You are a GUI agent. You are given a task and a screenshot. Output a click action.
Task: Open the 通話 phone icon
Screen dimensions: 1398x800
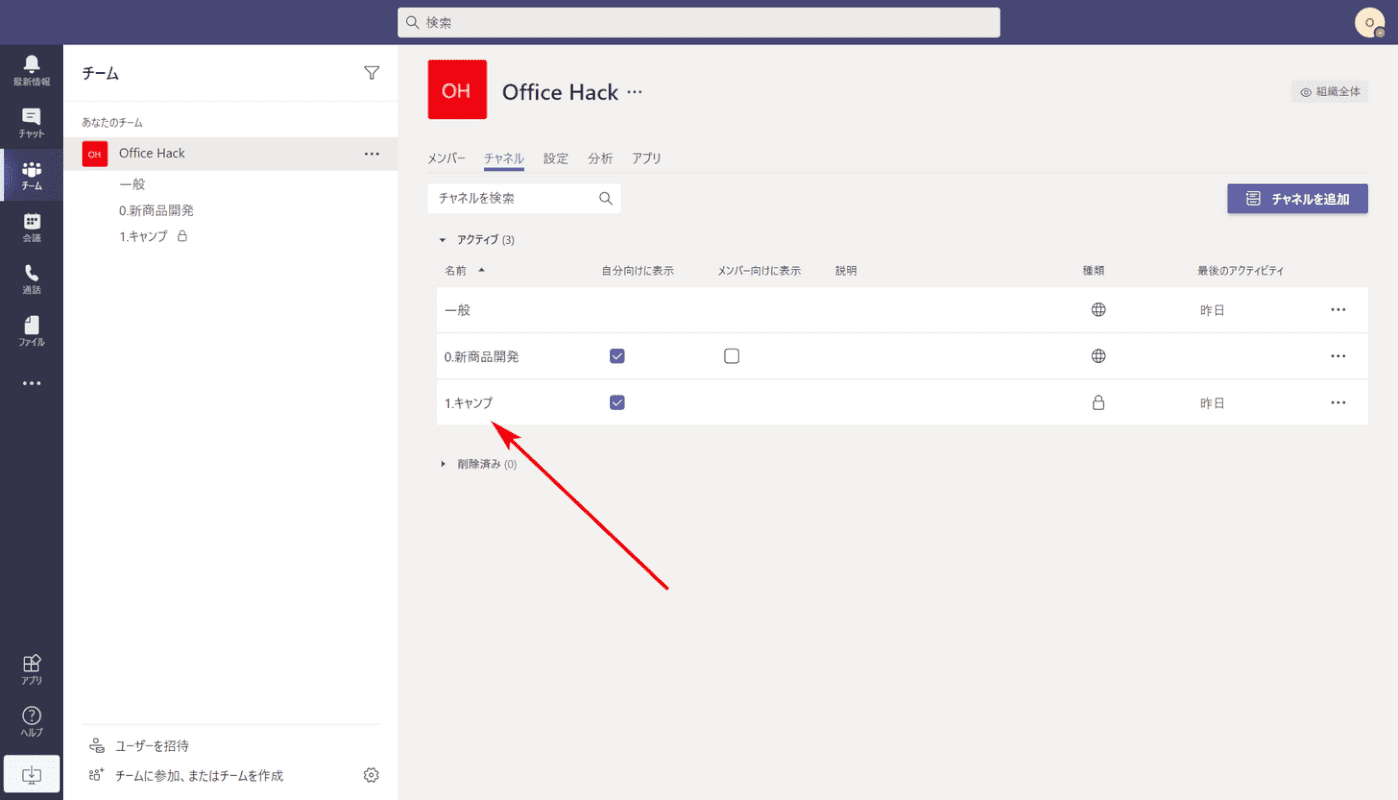[31, 280]
